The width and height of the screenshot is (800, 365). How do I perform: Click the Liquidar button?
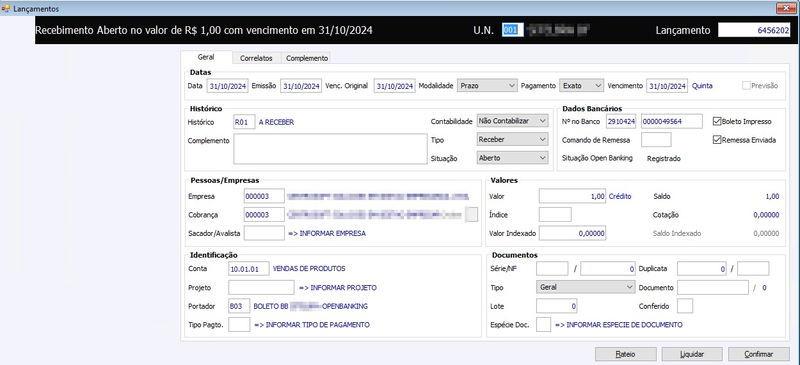tap(692, 354)
